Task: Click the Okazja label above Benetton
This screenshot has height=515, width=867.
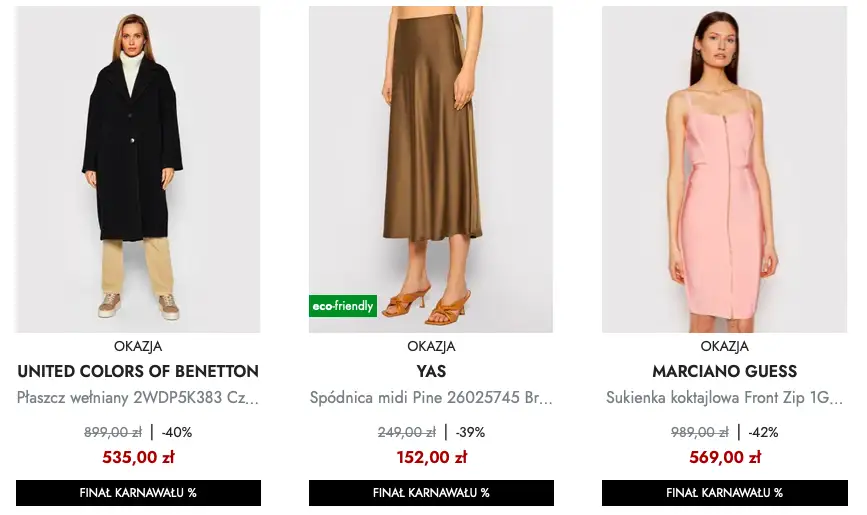Action: click(138, 347)
